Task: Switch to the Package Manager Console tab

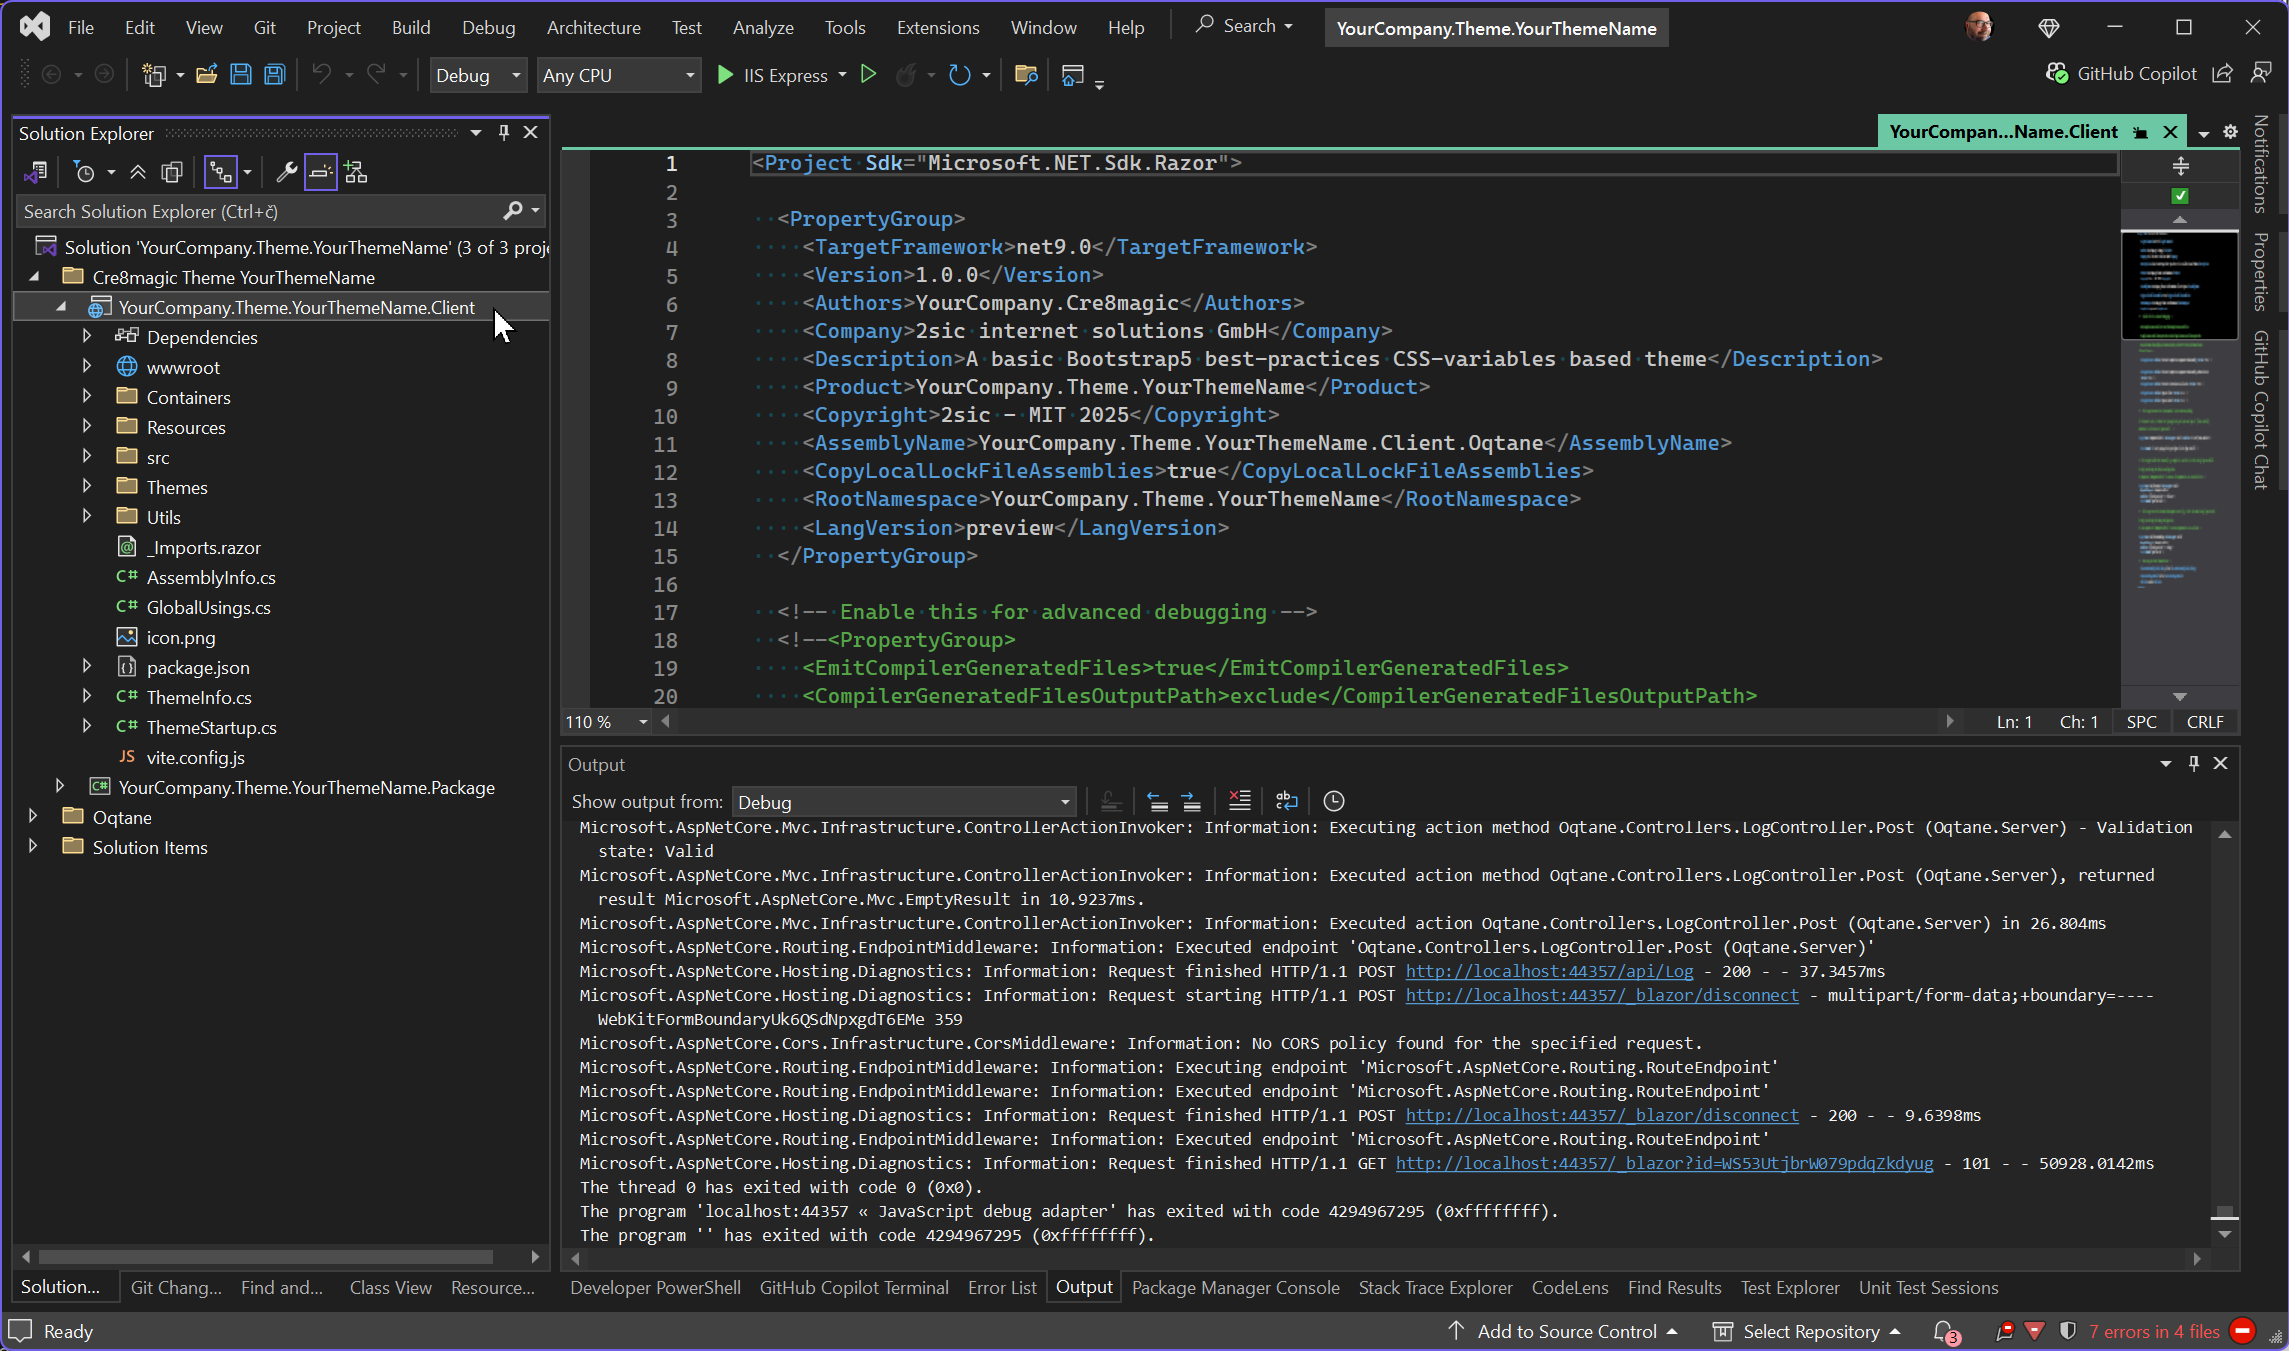Action: [x=1235, y=1287]
